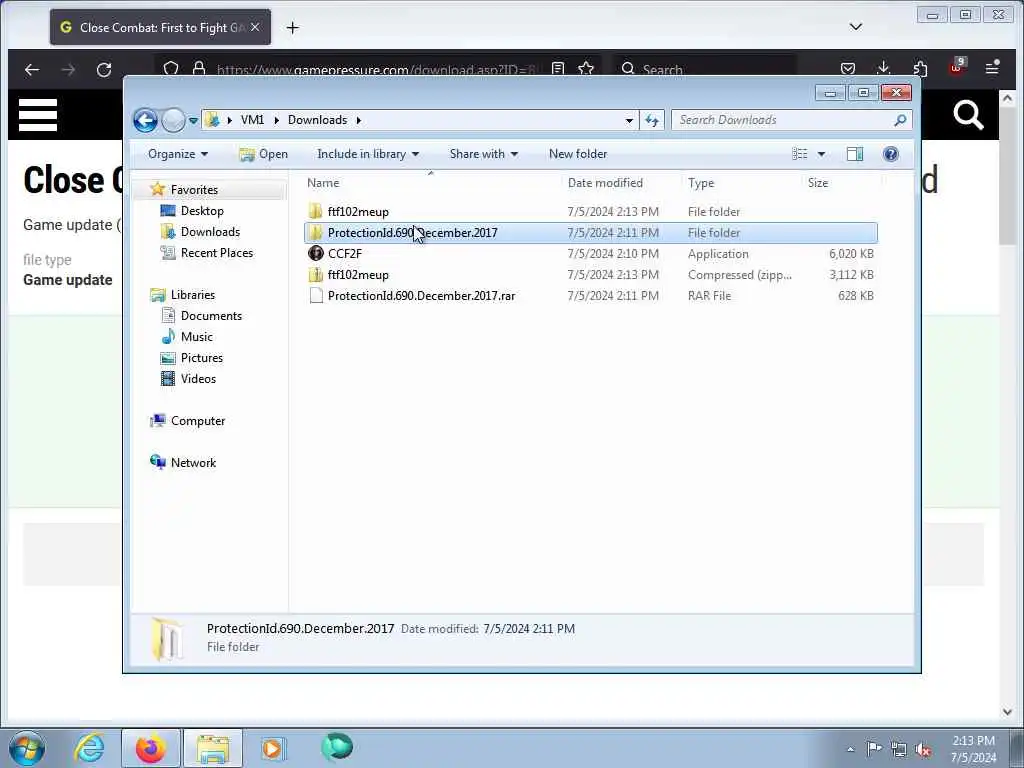
Task: Click Firefox back arrow
Action: point(32,69)
